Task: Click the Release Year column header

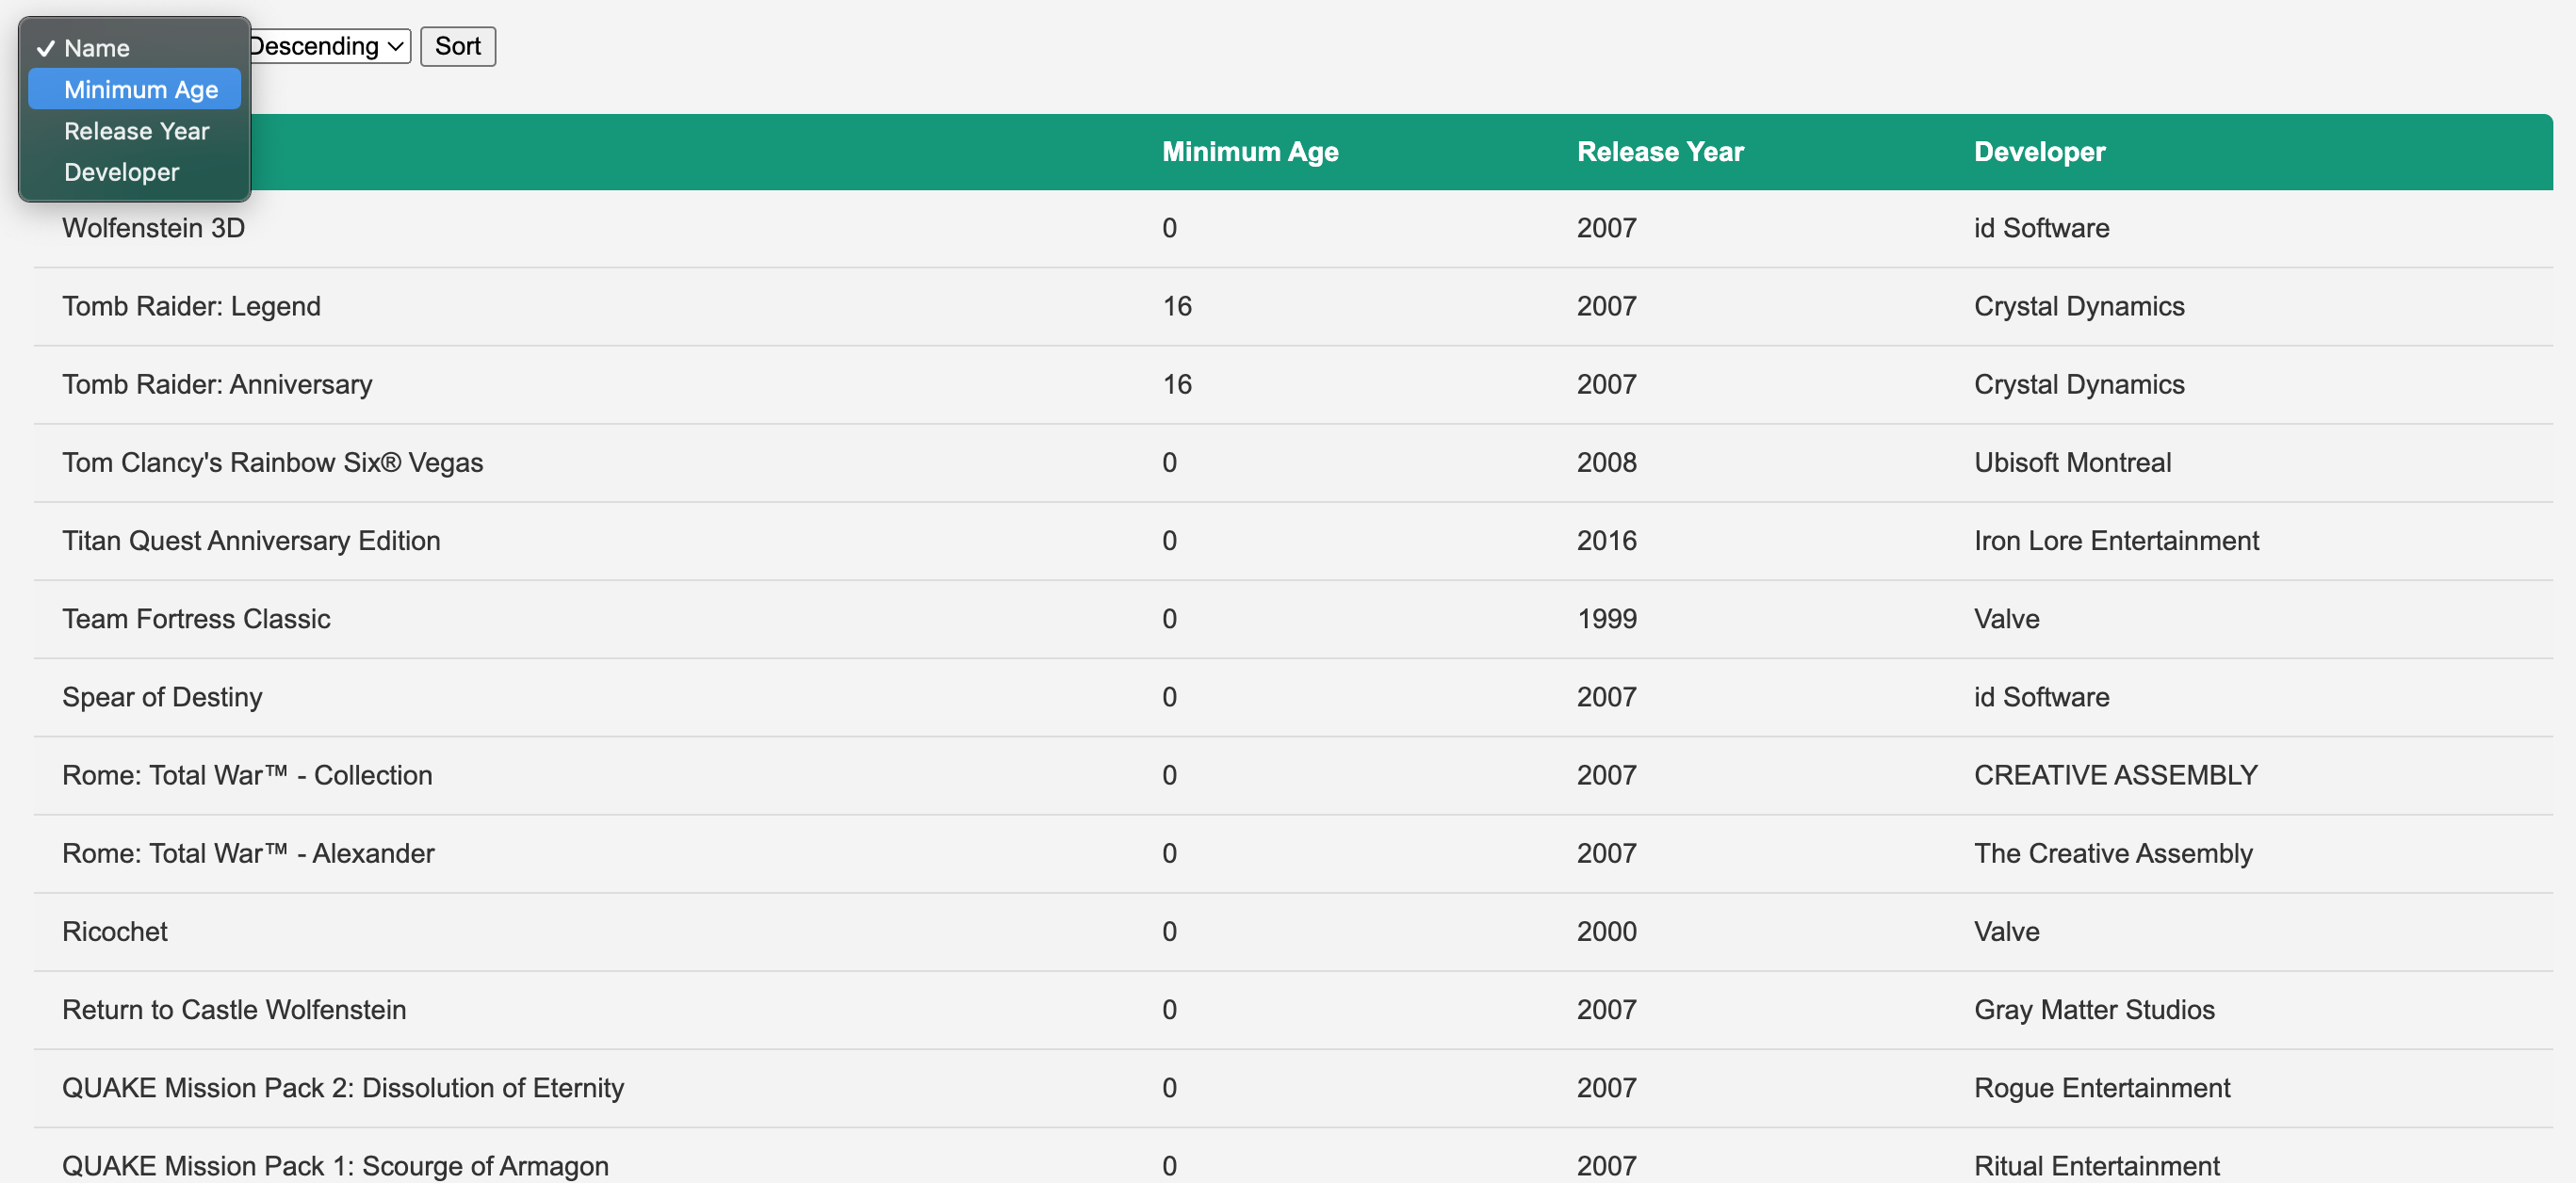Action: (1660, 152)
